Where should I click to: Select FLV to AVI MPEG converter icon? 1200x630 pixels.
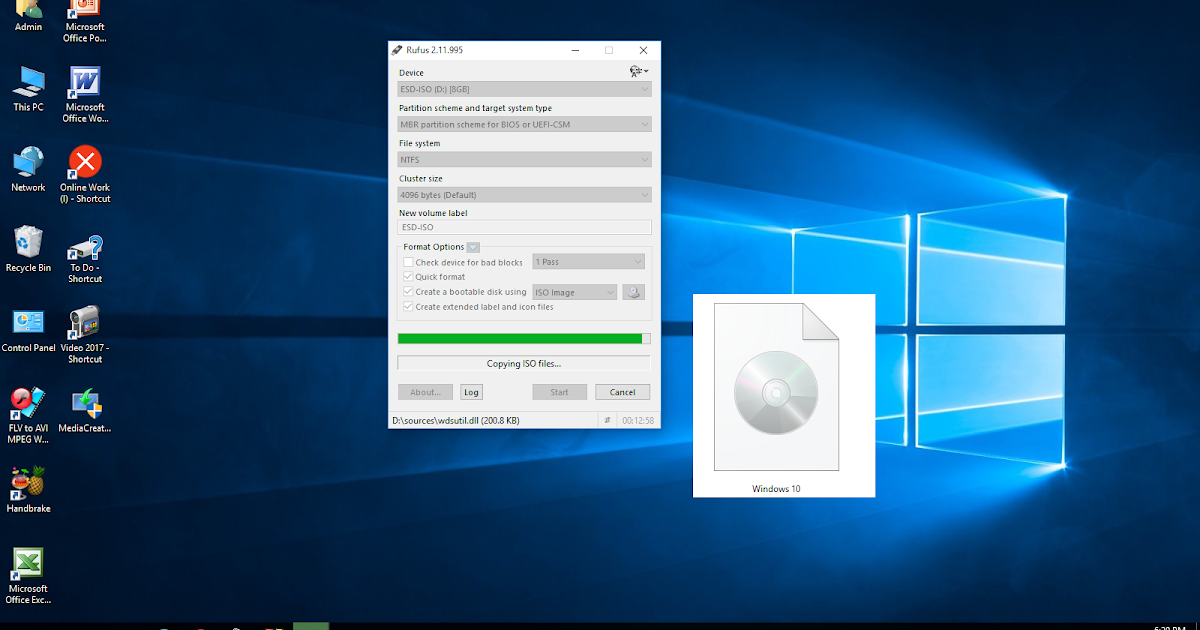(x=28, y=415)
